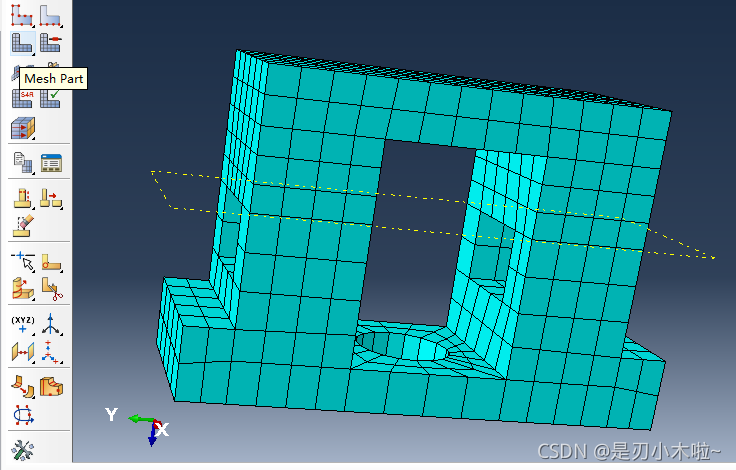Click the Partition Cell tool icon
This screenshot has height=470, width=736.
pos(22,291)
